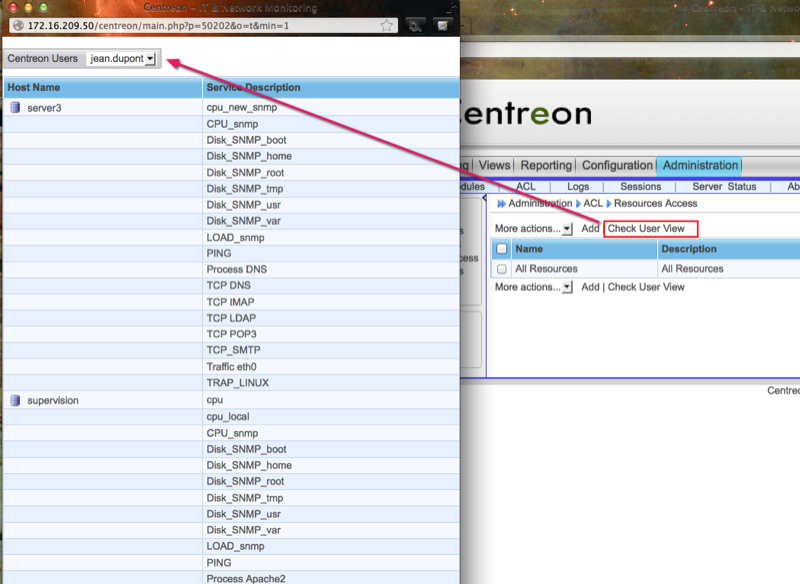Click the supervision host database icon
800x584 pixels.
15,400
